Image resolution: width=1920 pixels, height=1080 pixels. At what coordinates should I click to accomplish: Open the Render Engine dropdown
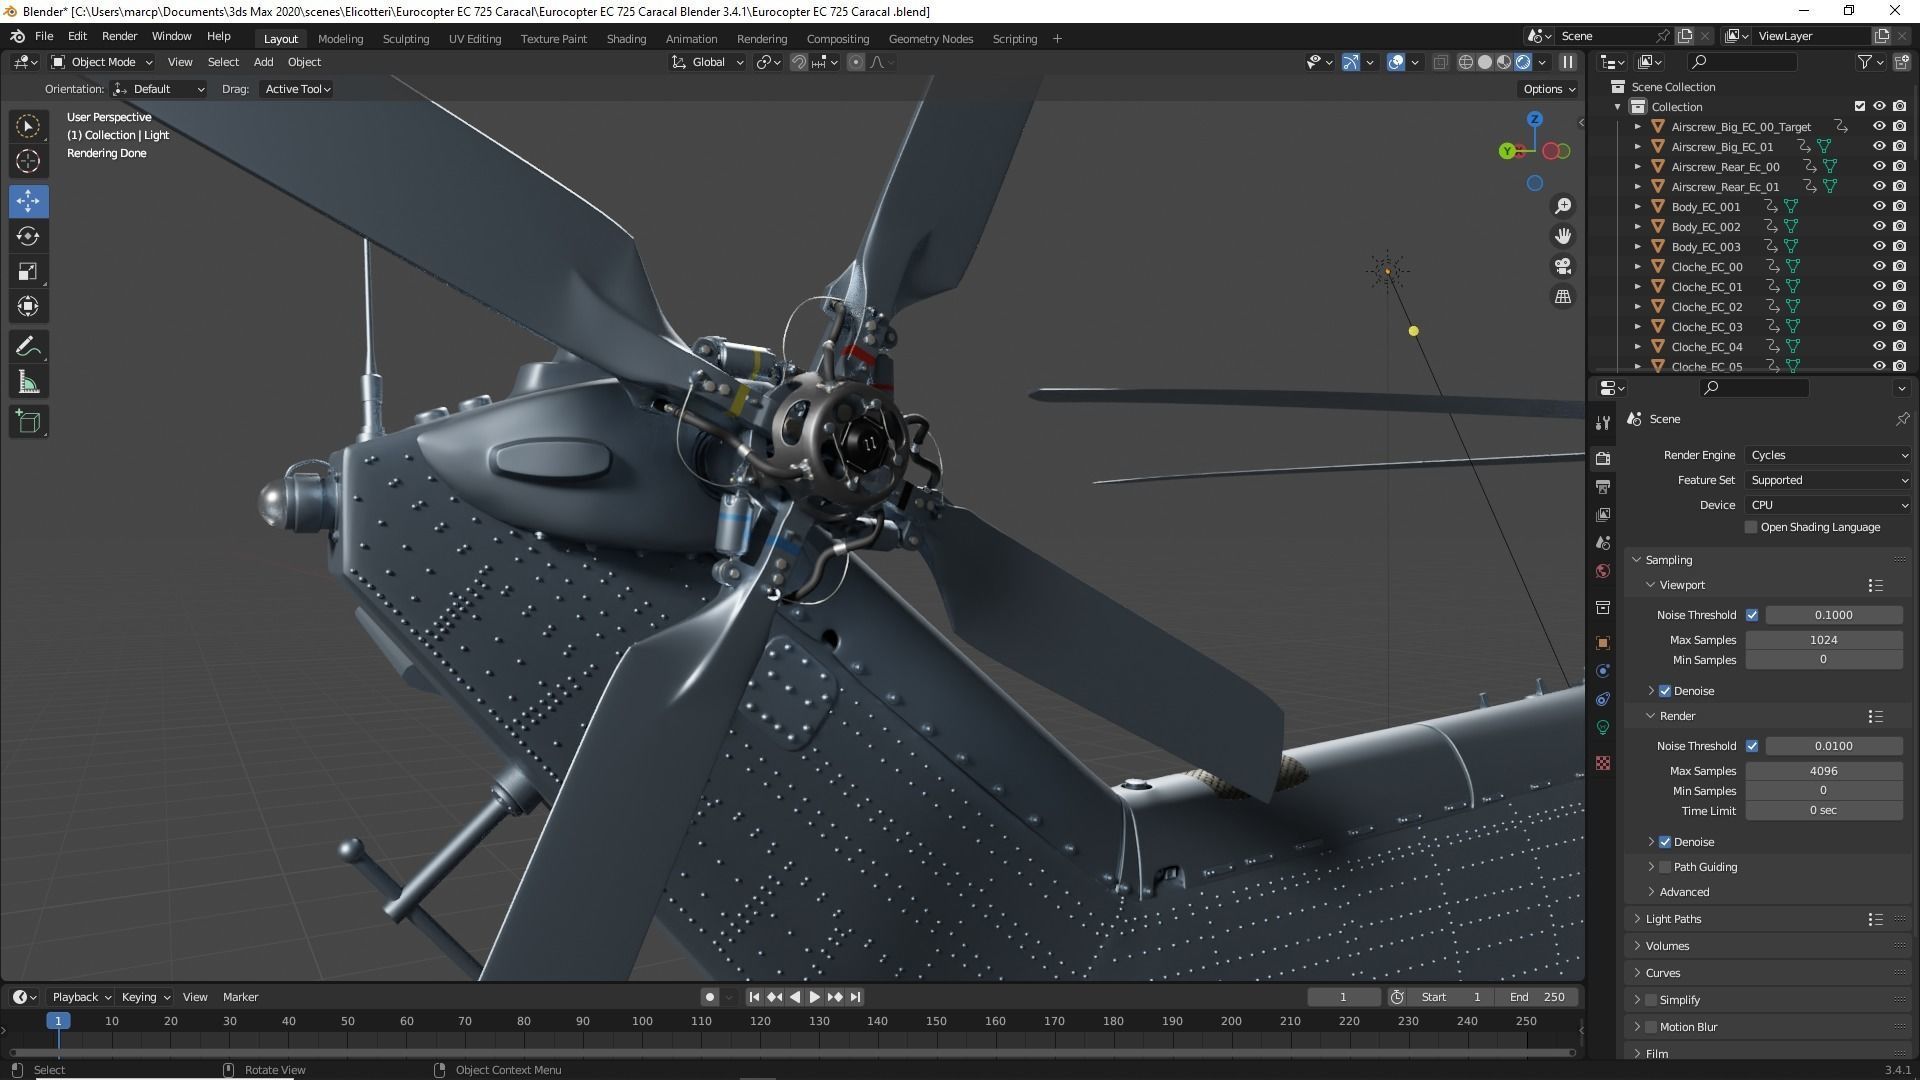(x=1828, y=455)
